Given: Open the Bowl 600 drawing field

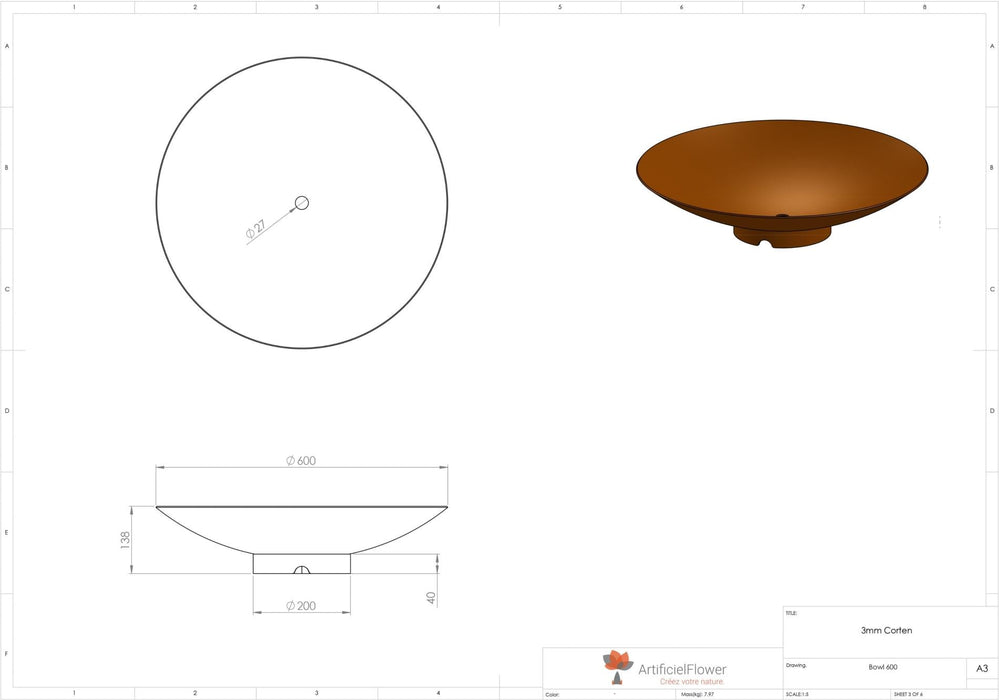Looking at the screenshot, I should coord(883,665).
